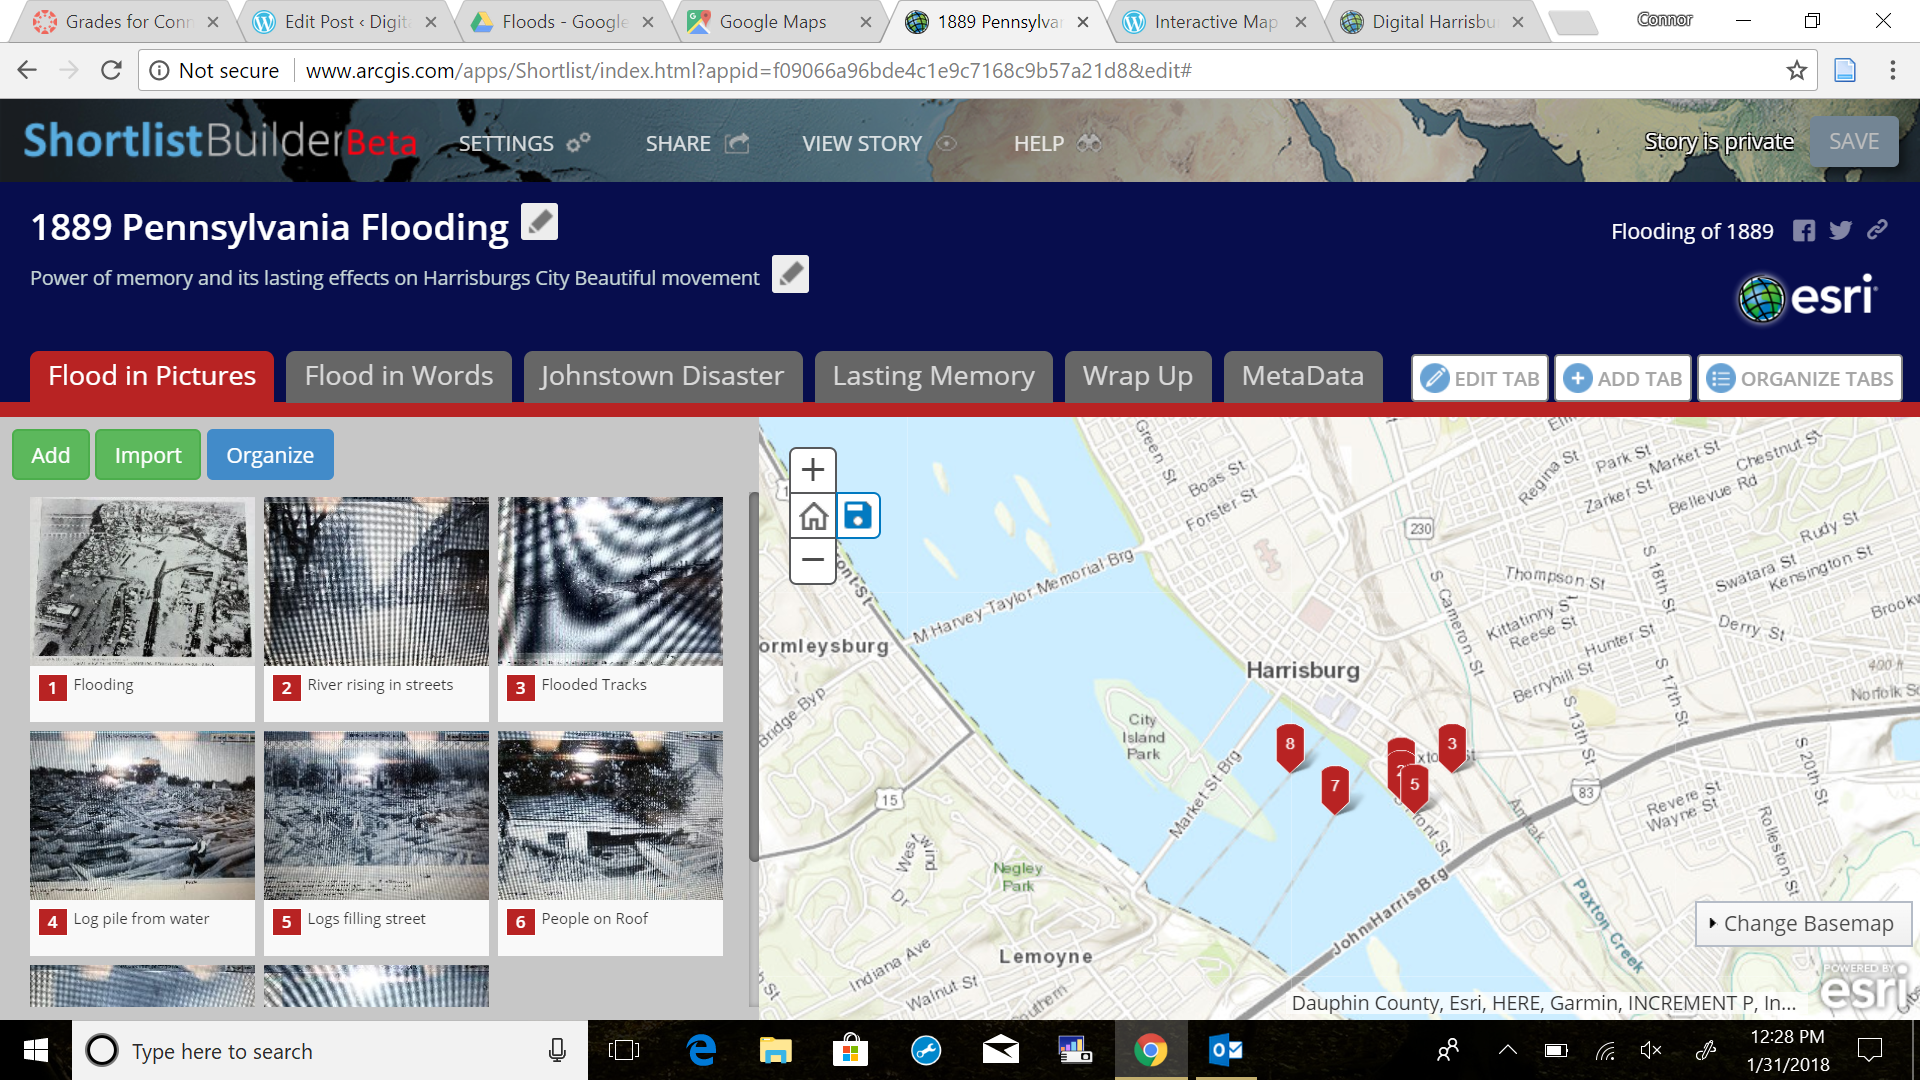1920x1080 pixels.
Task: Share story on Twitter icon
Action: [1840, 231]
